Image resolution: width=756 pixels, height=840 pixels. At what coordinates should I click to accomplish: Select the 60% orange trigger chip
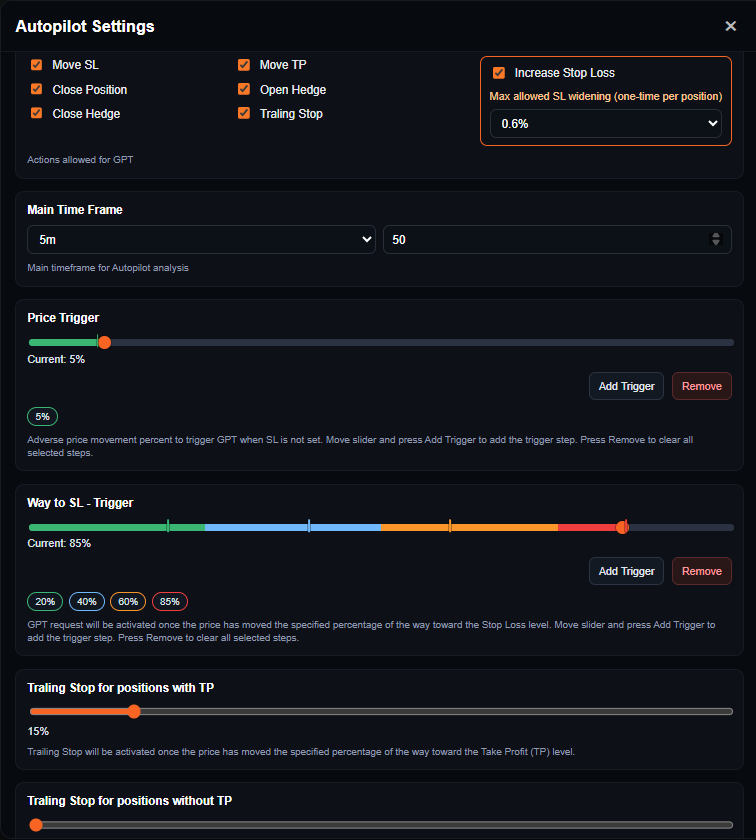coord(128,602)
